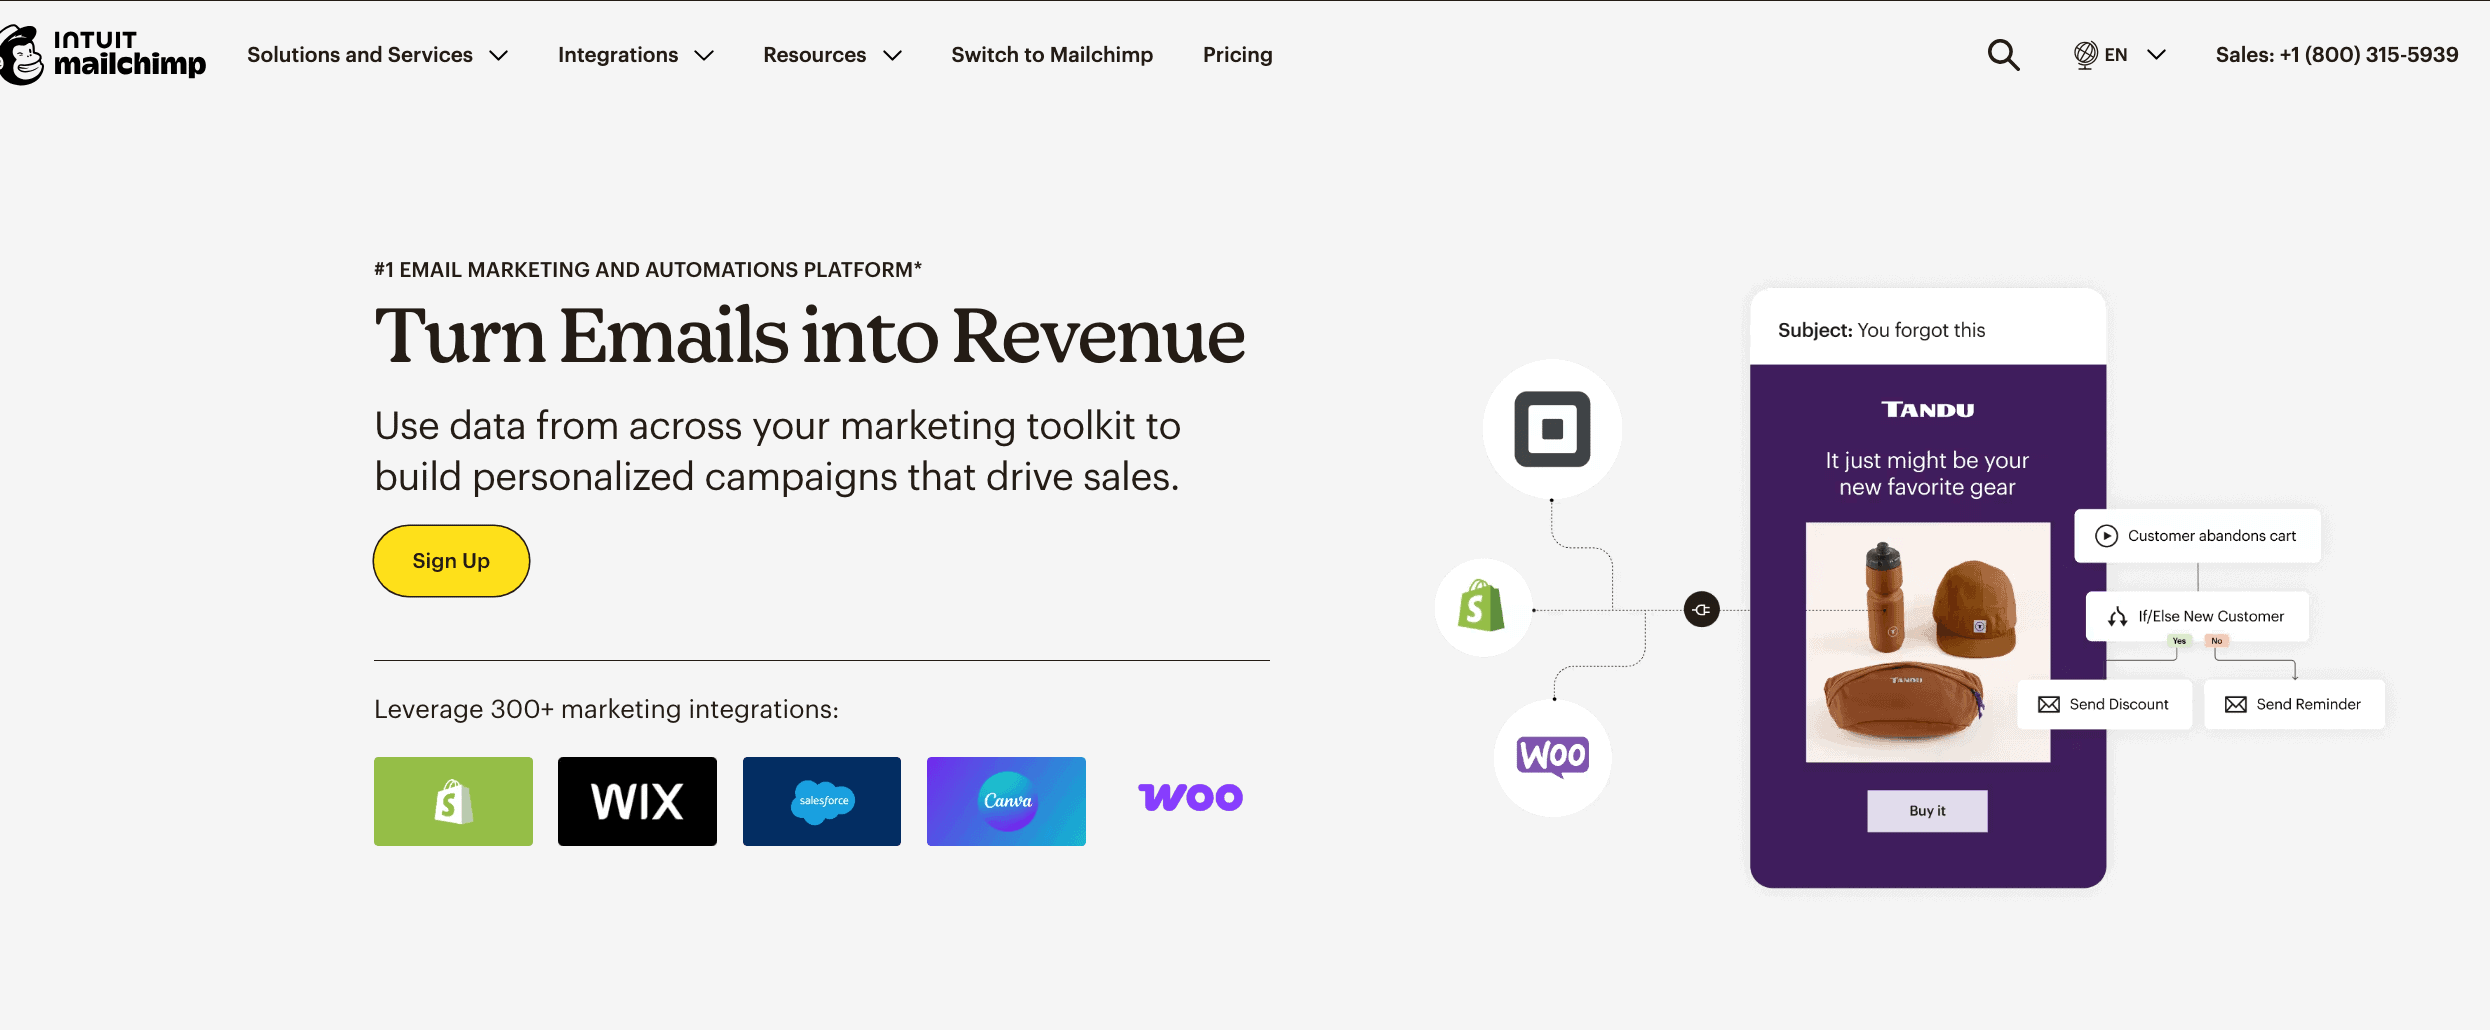The height and width of the screenshot is (1030, 2490).
Task: Click the envelope icon beside Send Discount
Action: pos(2049,705)
